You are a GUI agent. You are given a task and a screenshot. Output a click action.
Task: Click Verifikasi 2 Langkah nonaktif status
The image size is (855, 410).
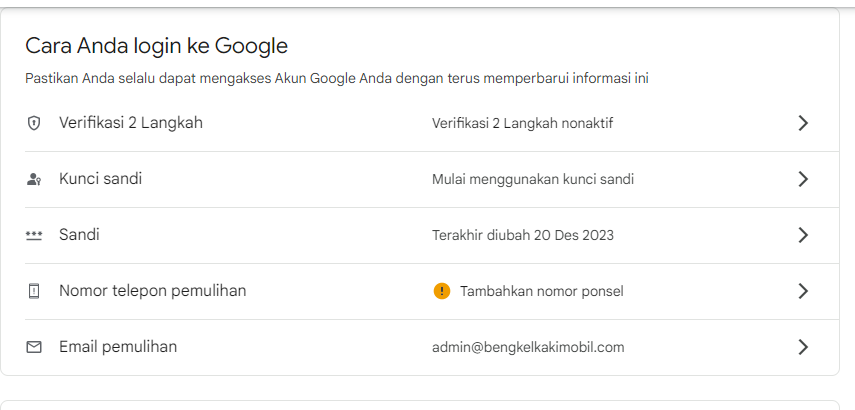pos(522,123)
